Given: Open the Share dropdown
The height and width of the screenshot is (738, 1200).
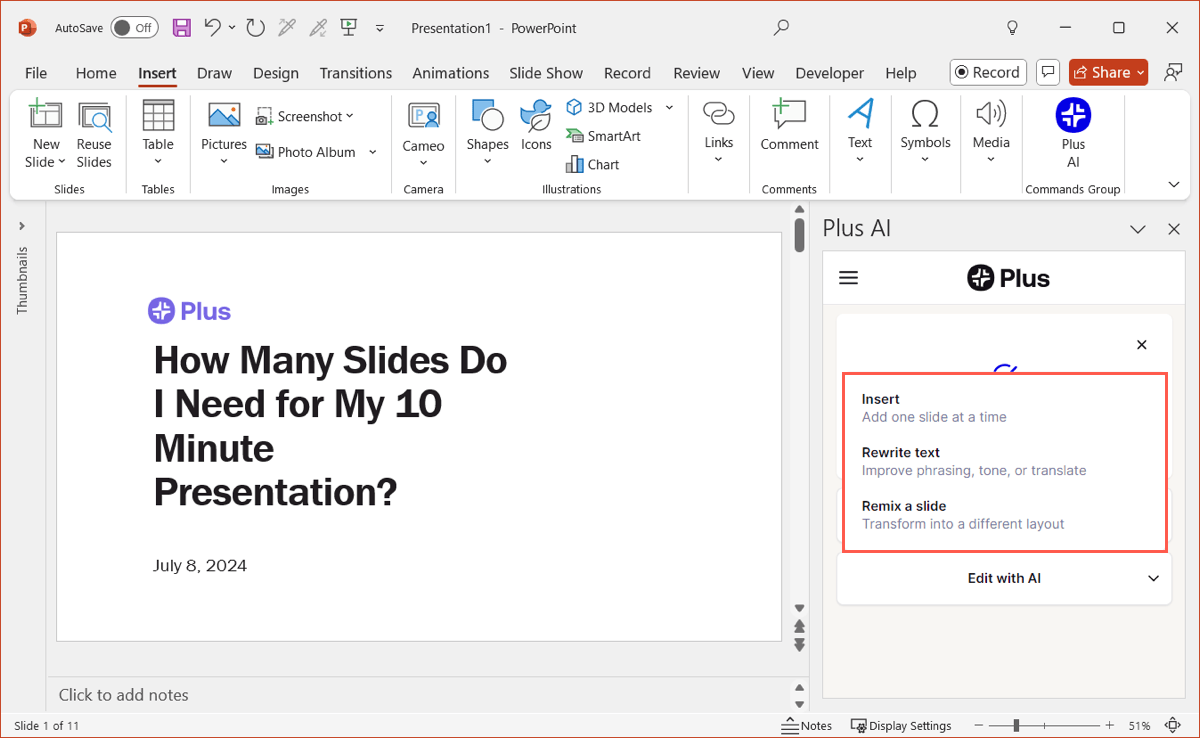Looking at the screenshot, I should click(x=1108, y=72).
